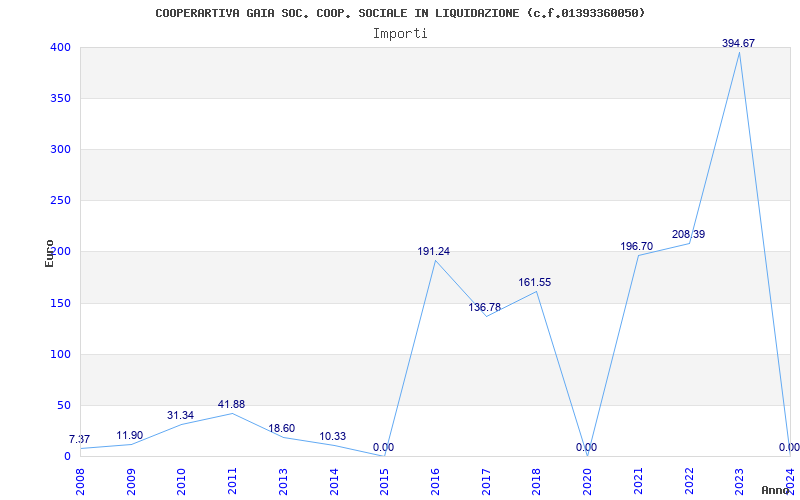Click the Euro y-axis title
Image resolution: width=800 pixels, height=500 pixels.
[x=49, y=252]
